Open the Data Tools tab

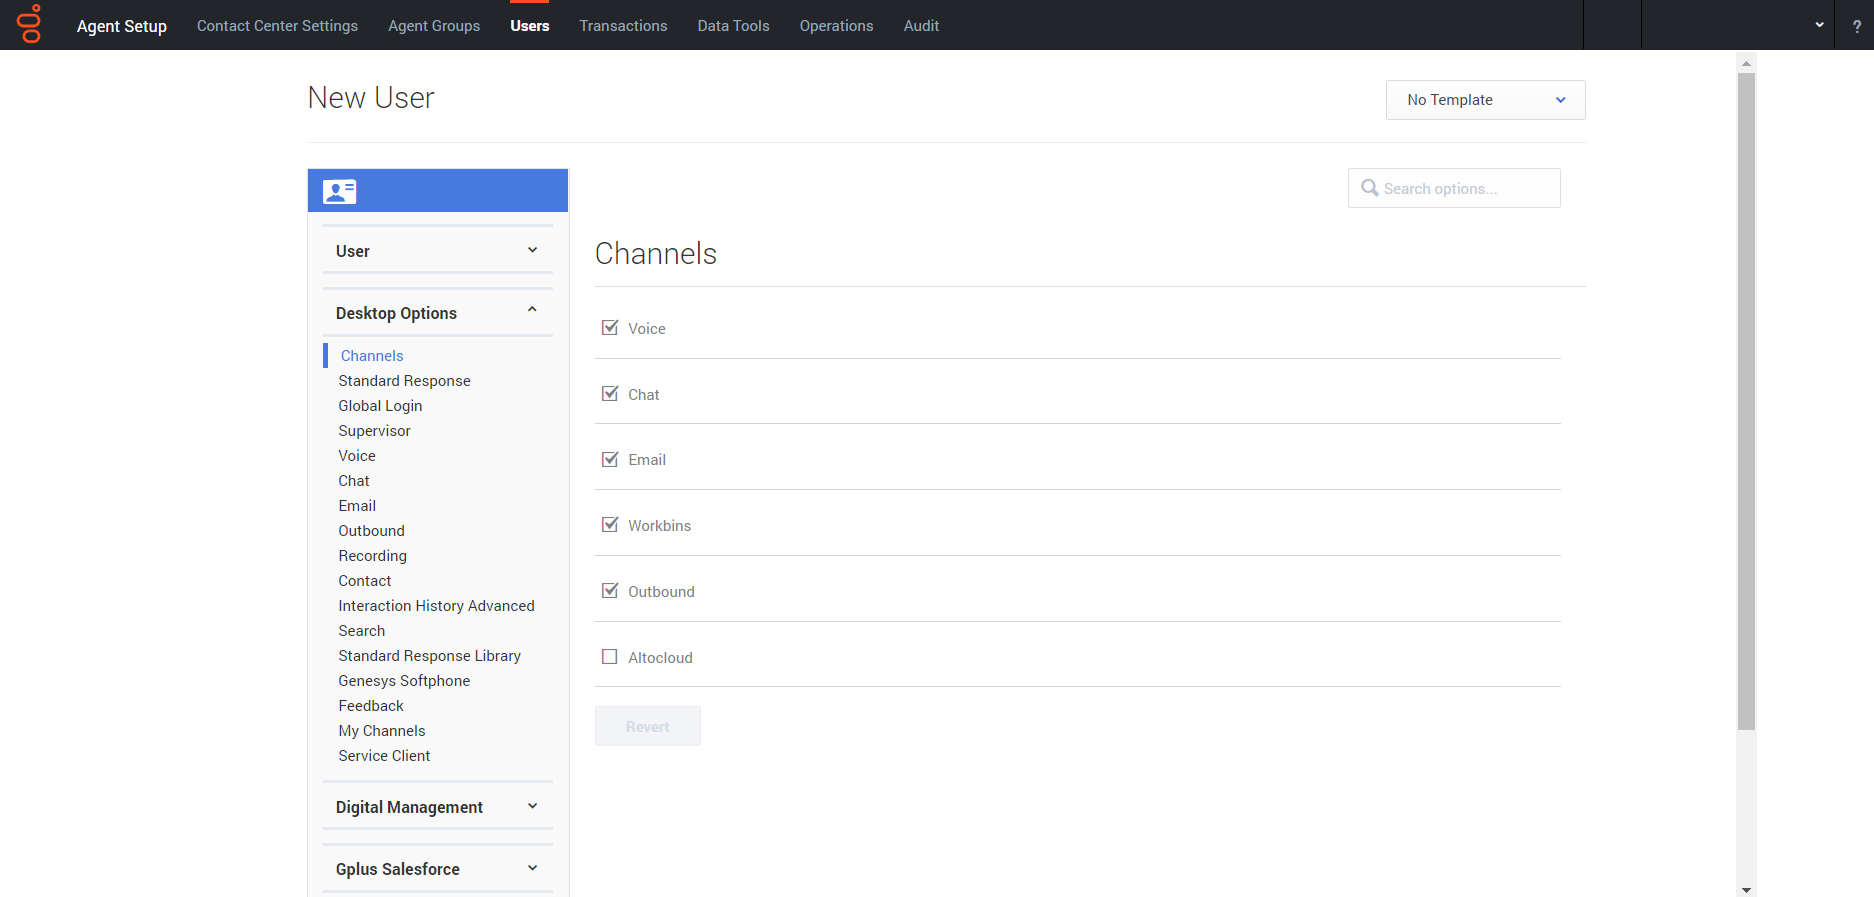[733, 26]
